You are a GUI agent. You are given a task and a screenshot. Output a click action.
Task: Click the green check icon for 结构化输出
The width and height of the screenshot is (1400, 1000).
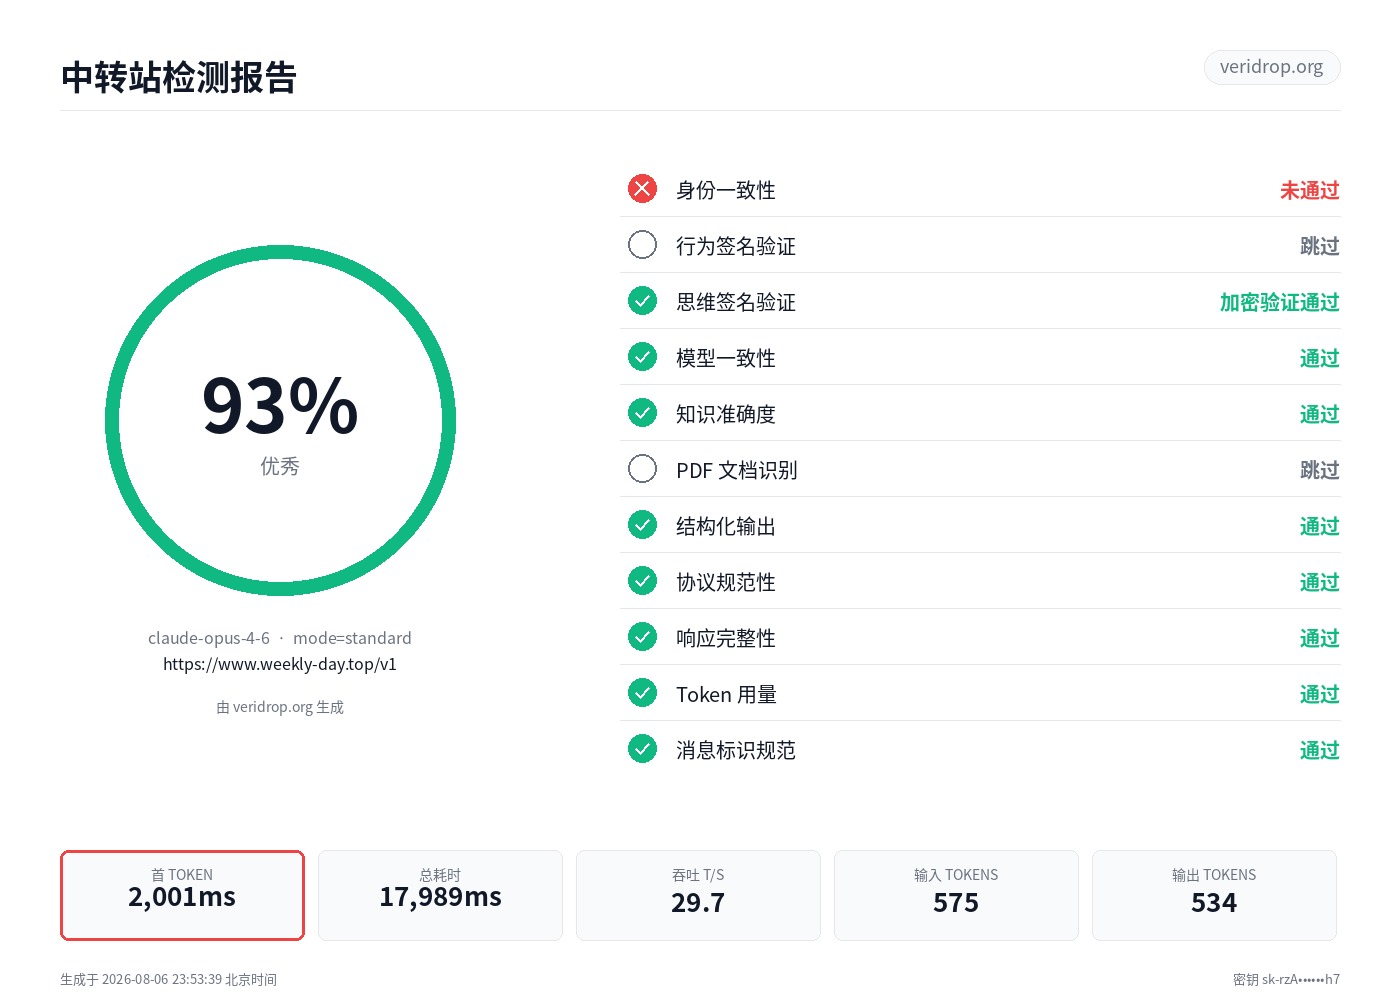[x=642, y=525]
